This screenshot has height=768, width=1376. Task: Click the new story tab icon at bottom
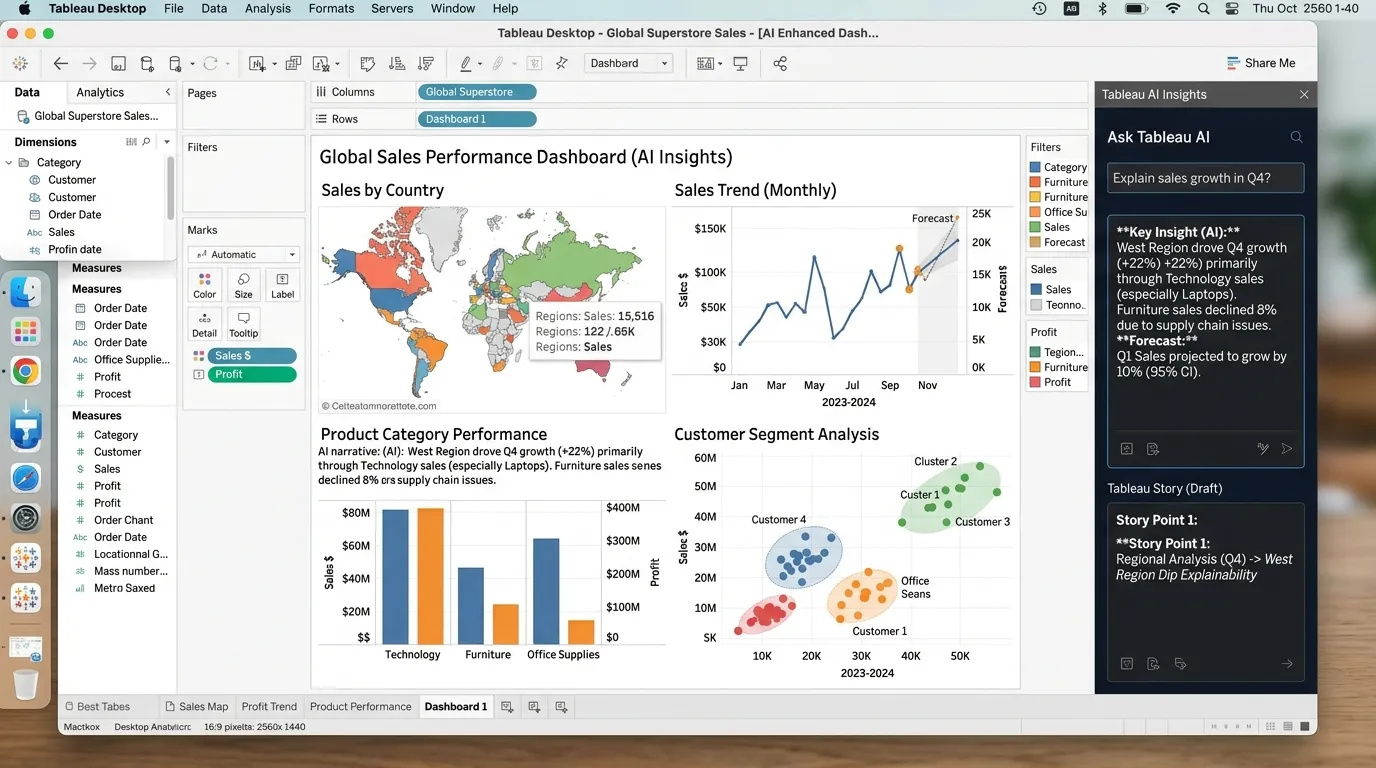(x=561, y=707)
